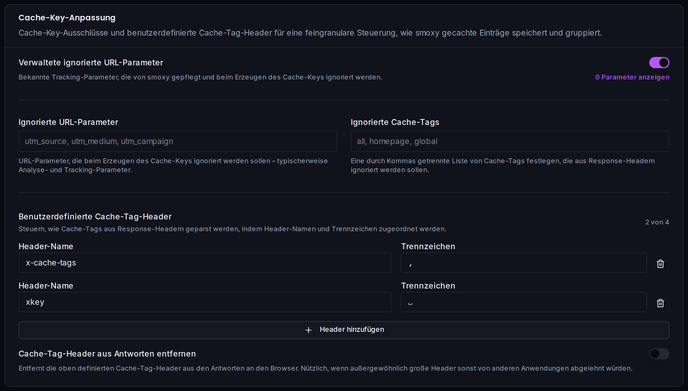Image resolution: width=688 pixels, height=391 pixels.
Task: Edit the x-cache-tags header name field
Action: 205,263
